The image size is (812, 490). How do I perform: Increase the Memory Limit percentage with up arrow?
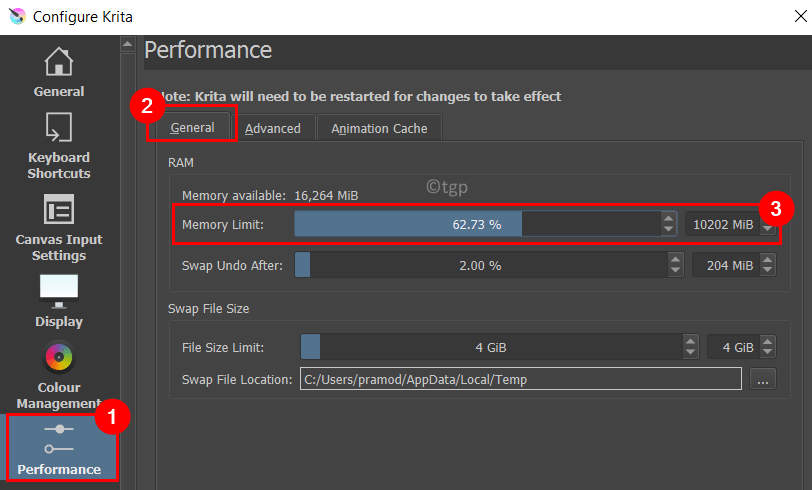[x=669, y=218]
